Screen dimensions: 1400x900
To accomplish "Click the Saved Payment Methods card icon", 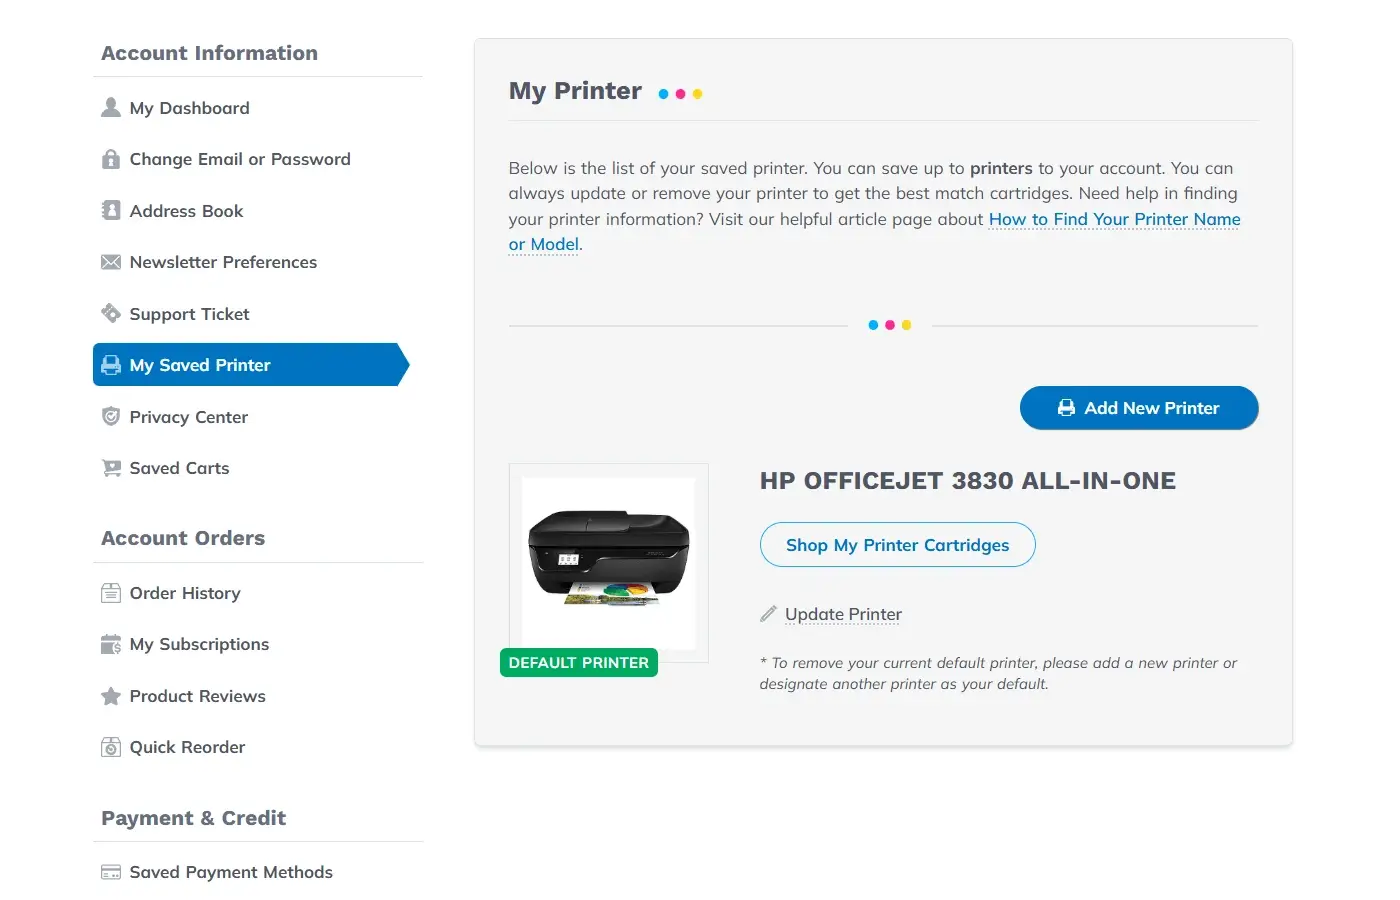I will tap(111, 872).
